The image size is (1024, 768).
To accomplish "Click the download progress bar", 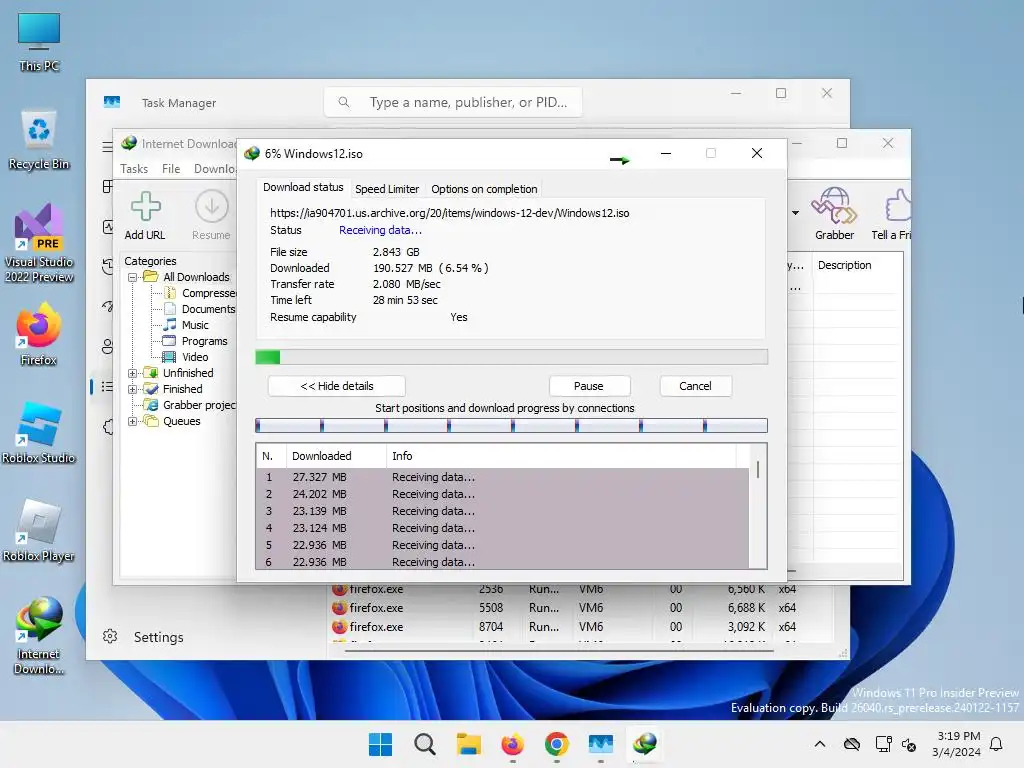I will tap(511, 357).
